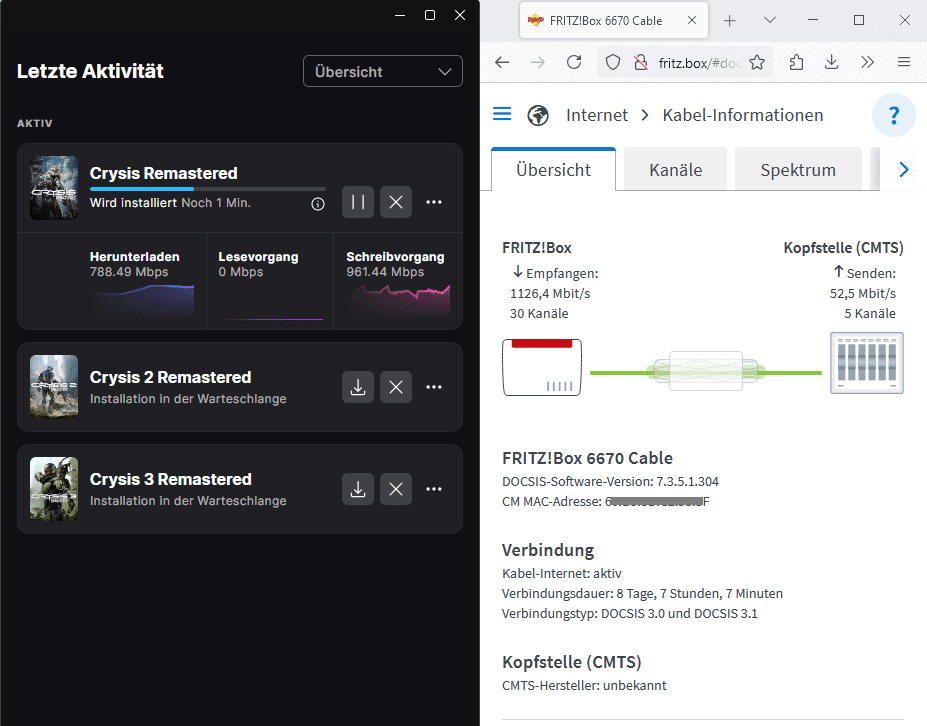Bookmark this page with the star
927x726 pixels.
tap(757, 63)
